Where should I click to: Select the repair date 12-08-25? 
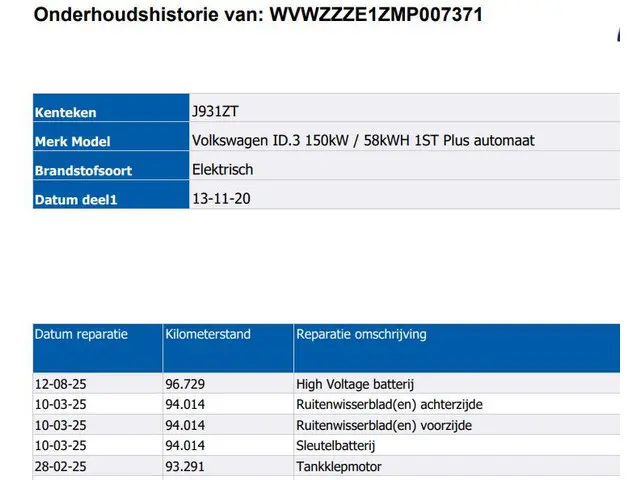[60, 383]
